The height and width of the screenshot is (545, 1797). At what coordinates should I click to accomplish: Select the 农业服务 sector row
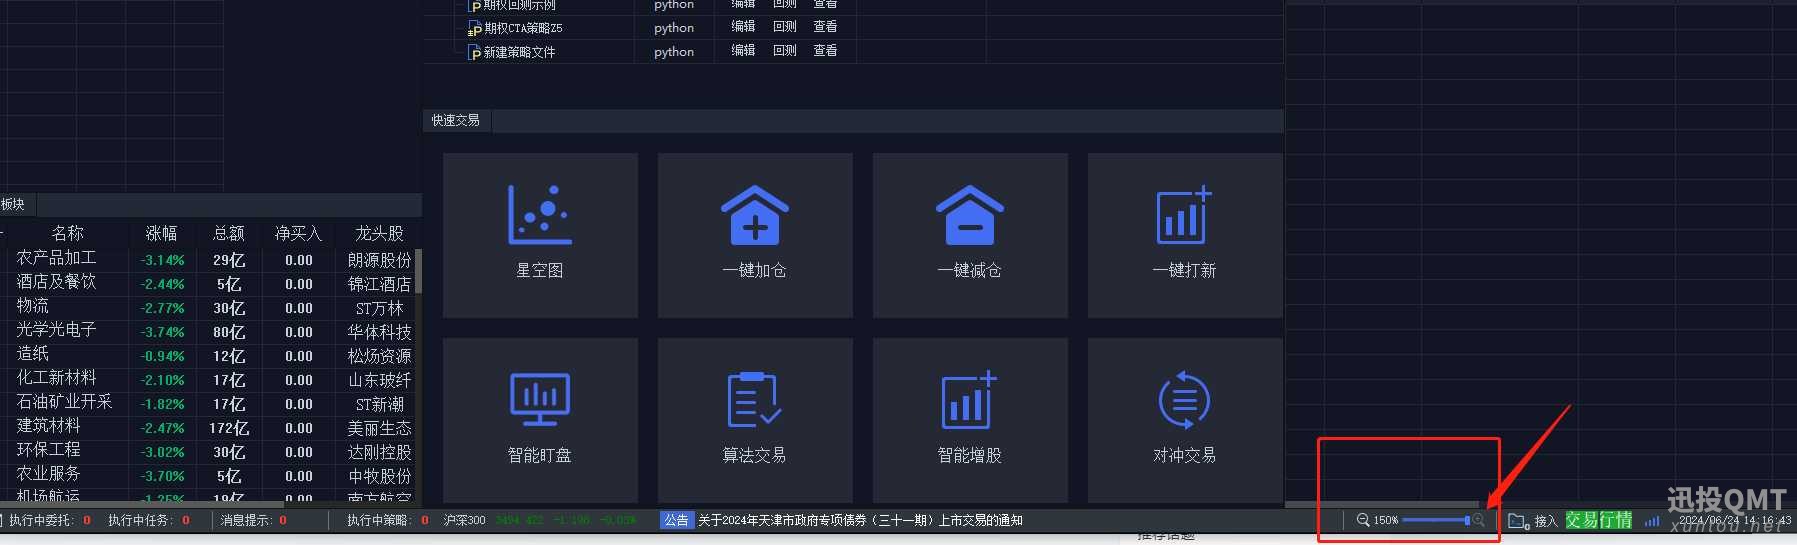point(49,474)
